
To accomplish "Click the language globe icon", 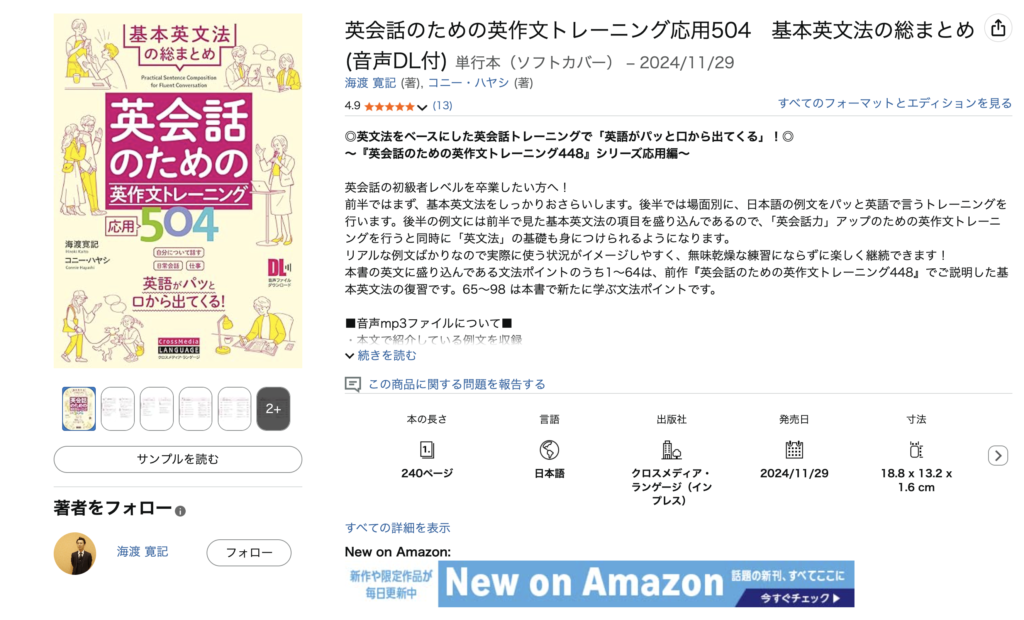I will point(549,449).
